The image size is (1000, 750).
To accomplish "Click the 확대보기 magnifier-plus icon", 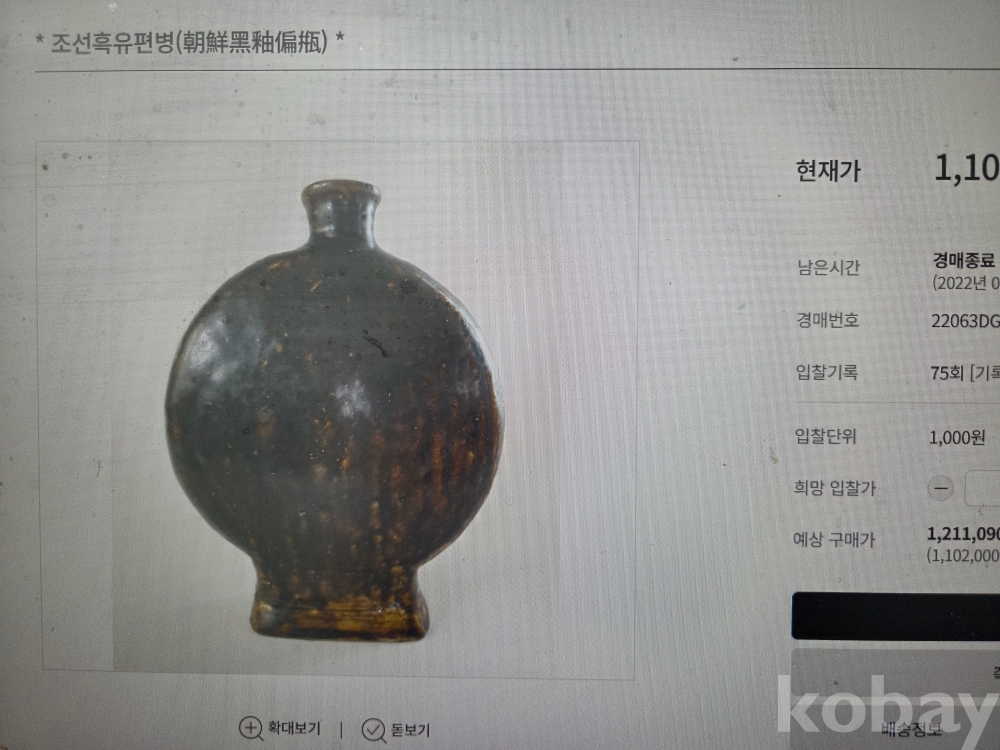I will (x=251, y=728).
